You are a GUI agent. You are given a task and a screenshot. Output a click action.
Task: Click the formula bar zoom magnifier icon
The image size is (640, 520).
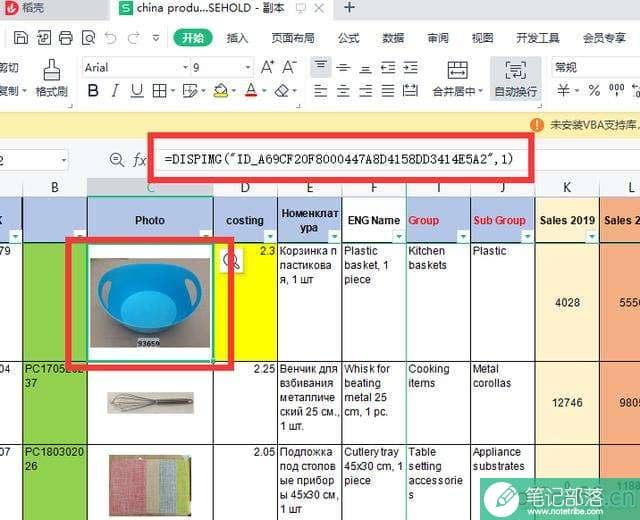click(117, 160)
